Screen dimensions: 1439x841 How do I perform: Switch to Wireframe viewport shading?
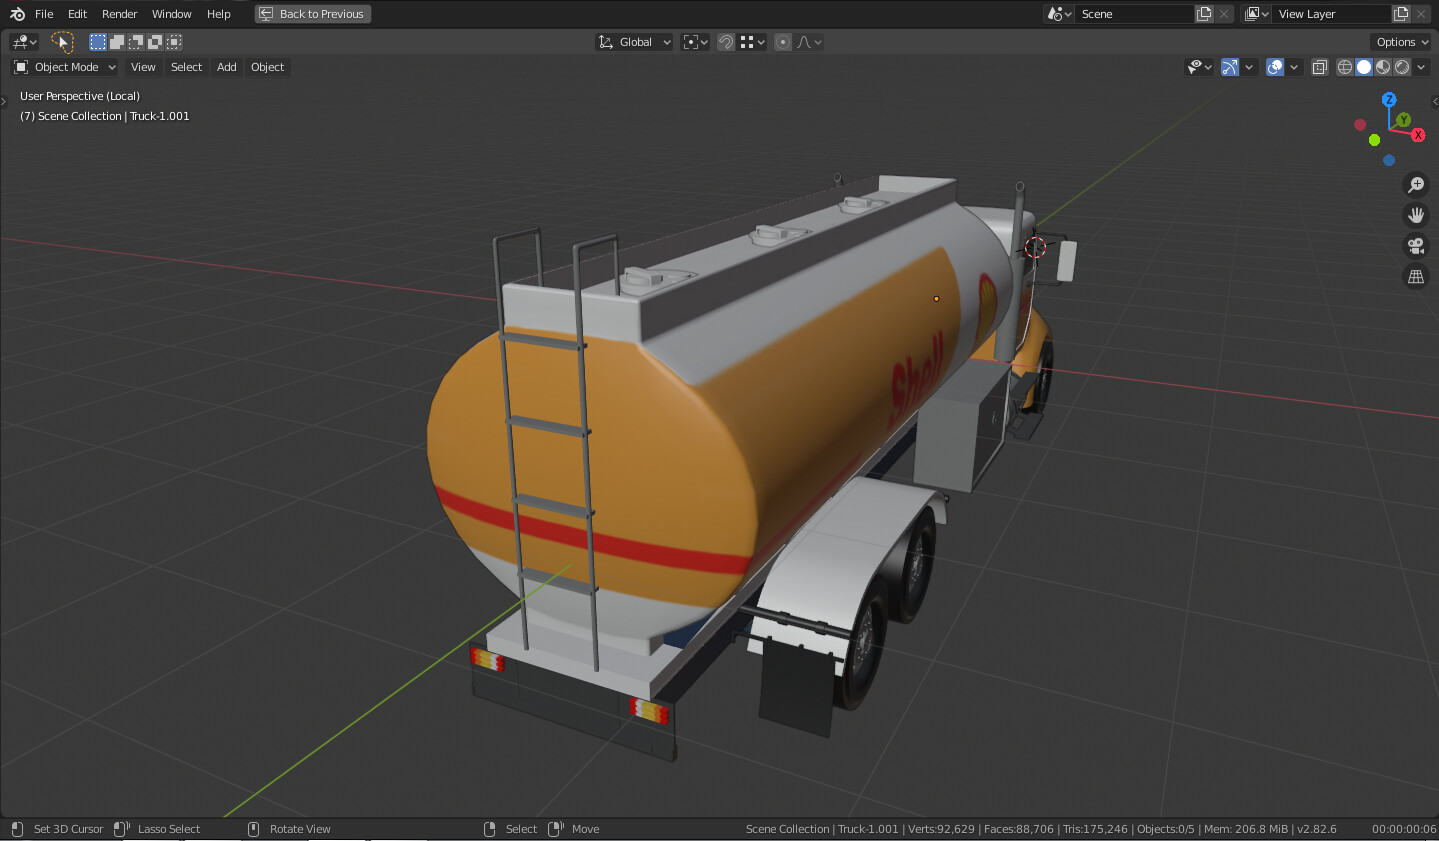[1345, 67]
